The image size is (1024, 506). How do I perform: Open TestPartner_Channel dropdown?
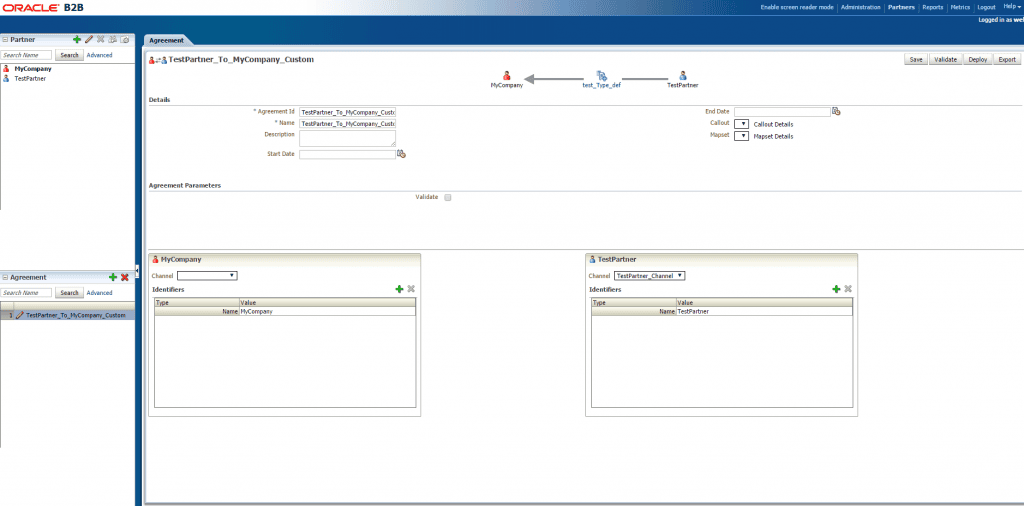650,276
